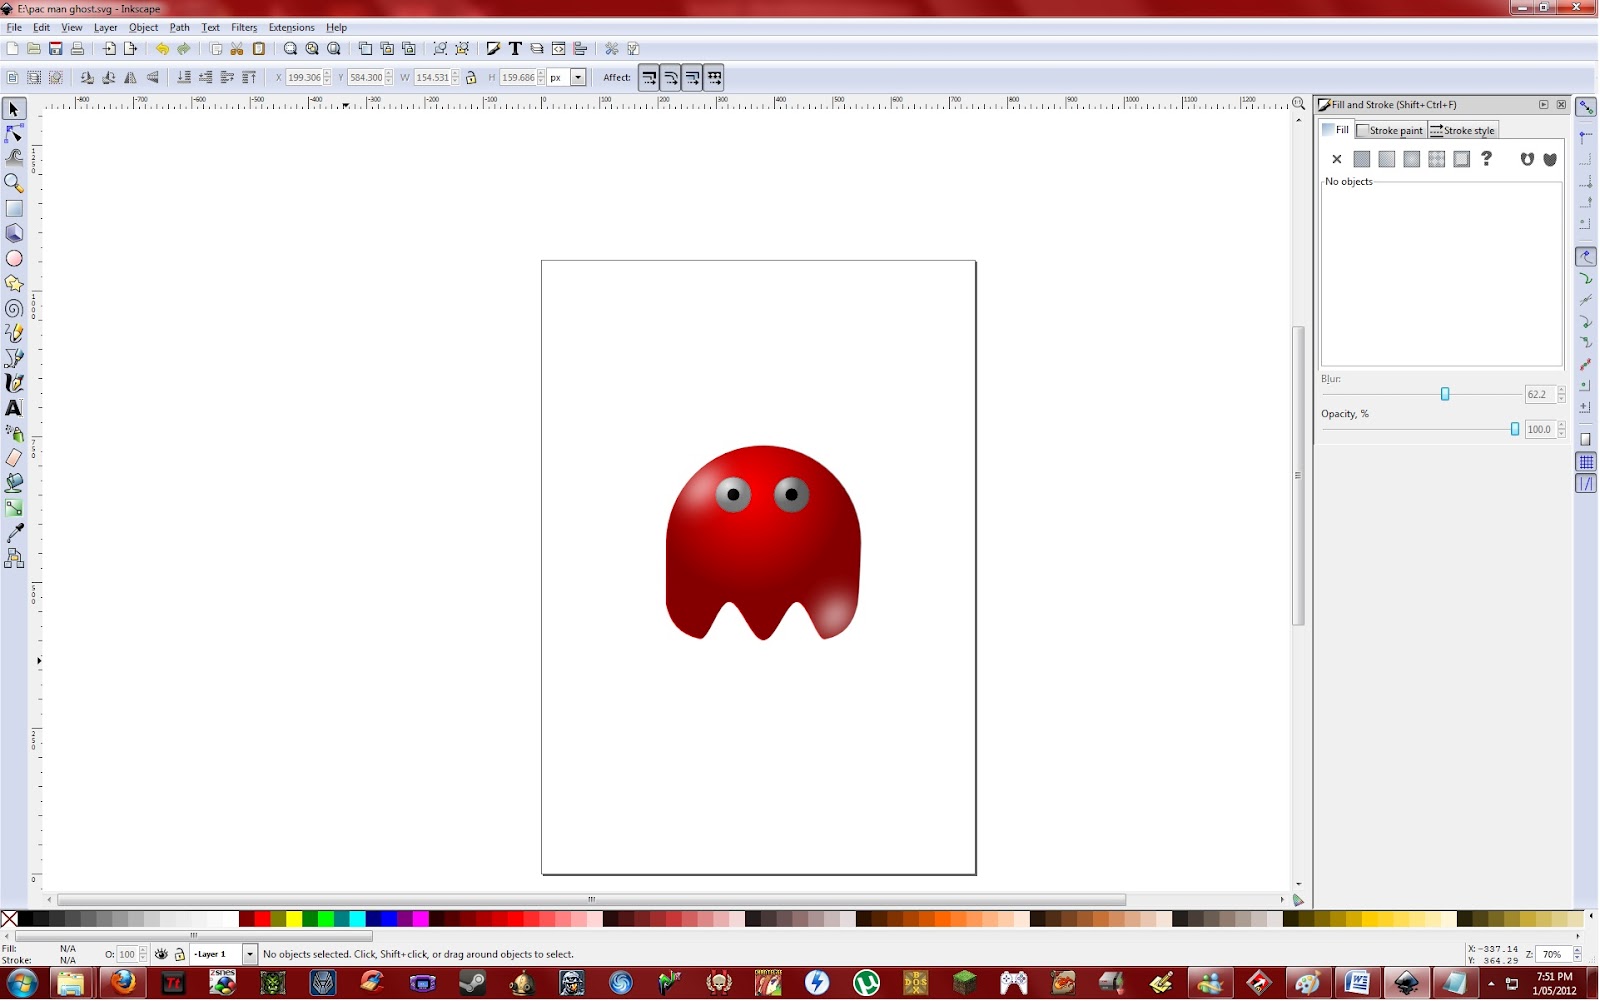Toggle scale rounded corners affect button
Image resolution: width=1600 pixels, height=1001 pixels.
coord(671,77)
